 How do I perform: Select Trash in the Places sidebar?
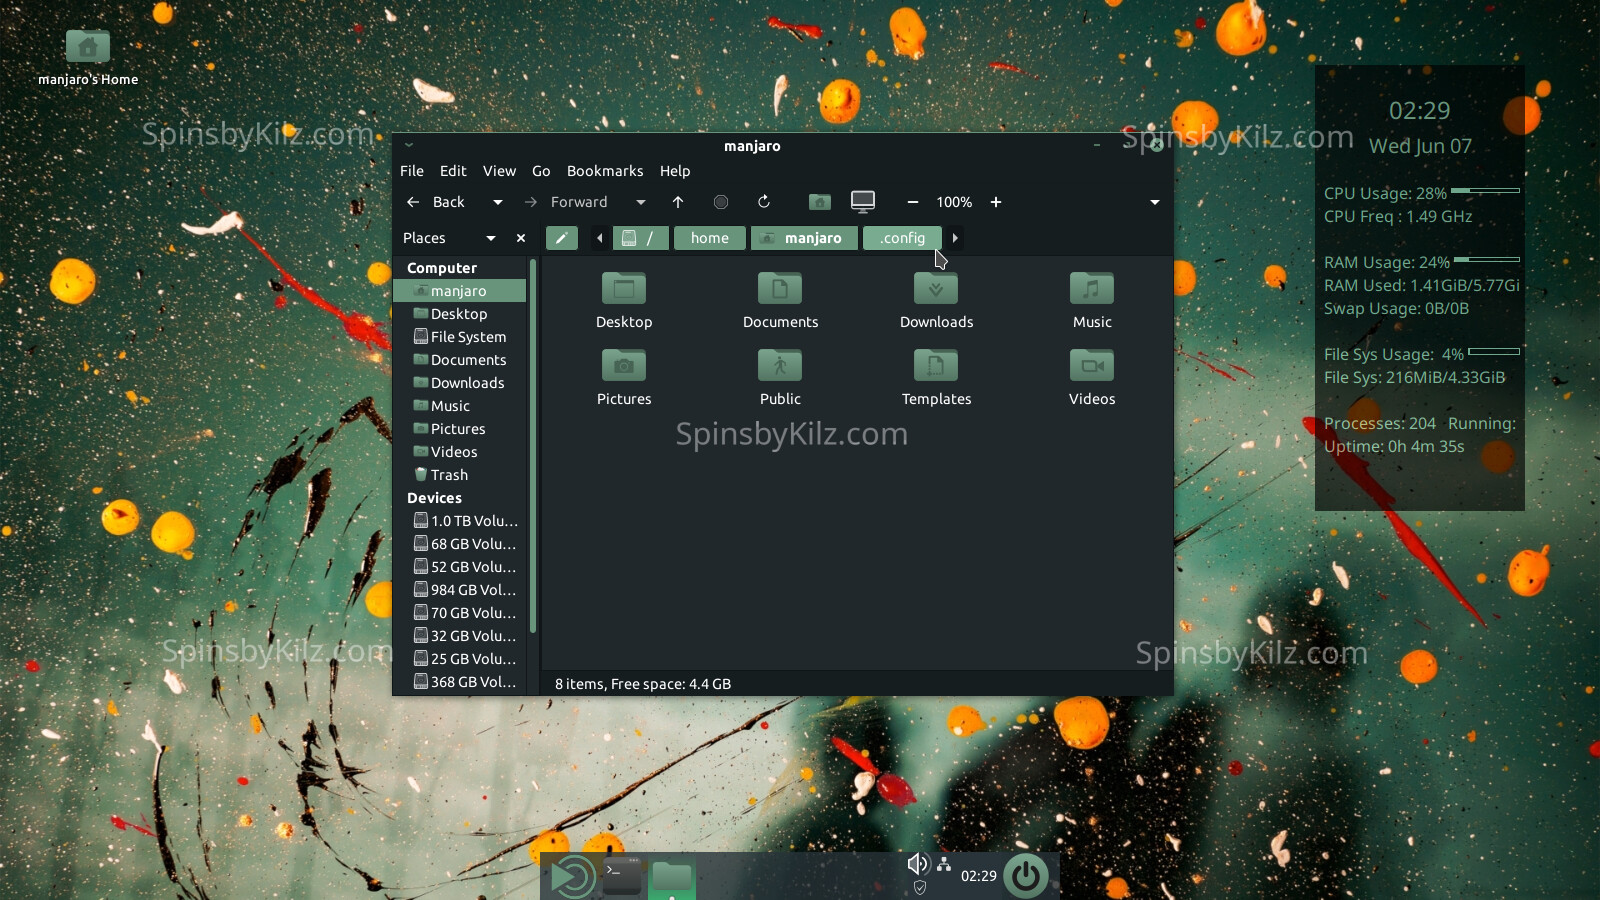(449, 475)
